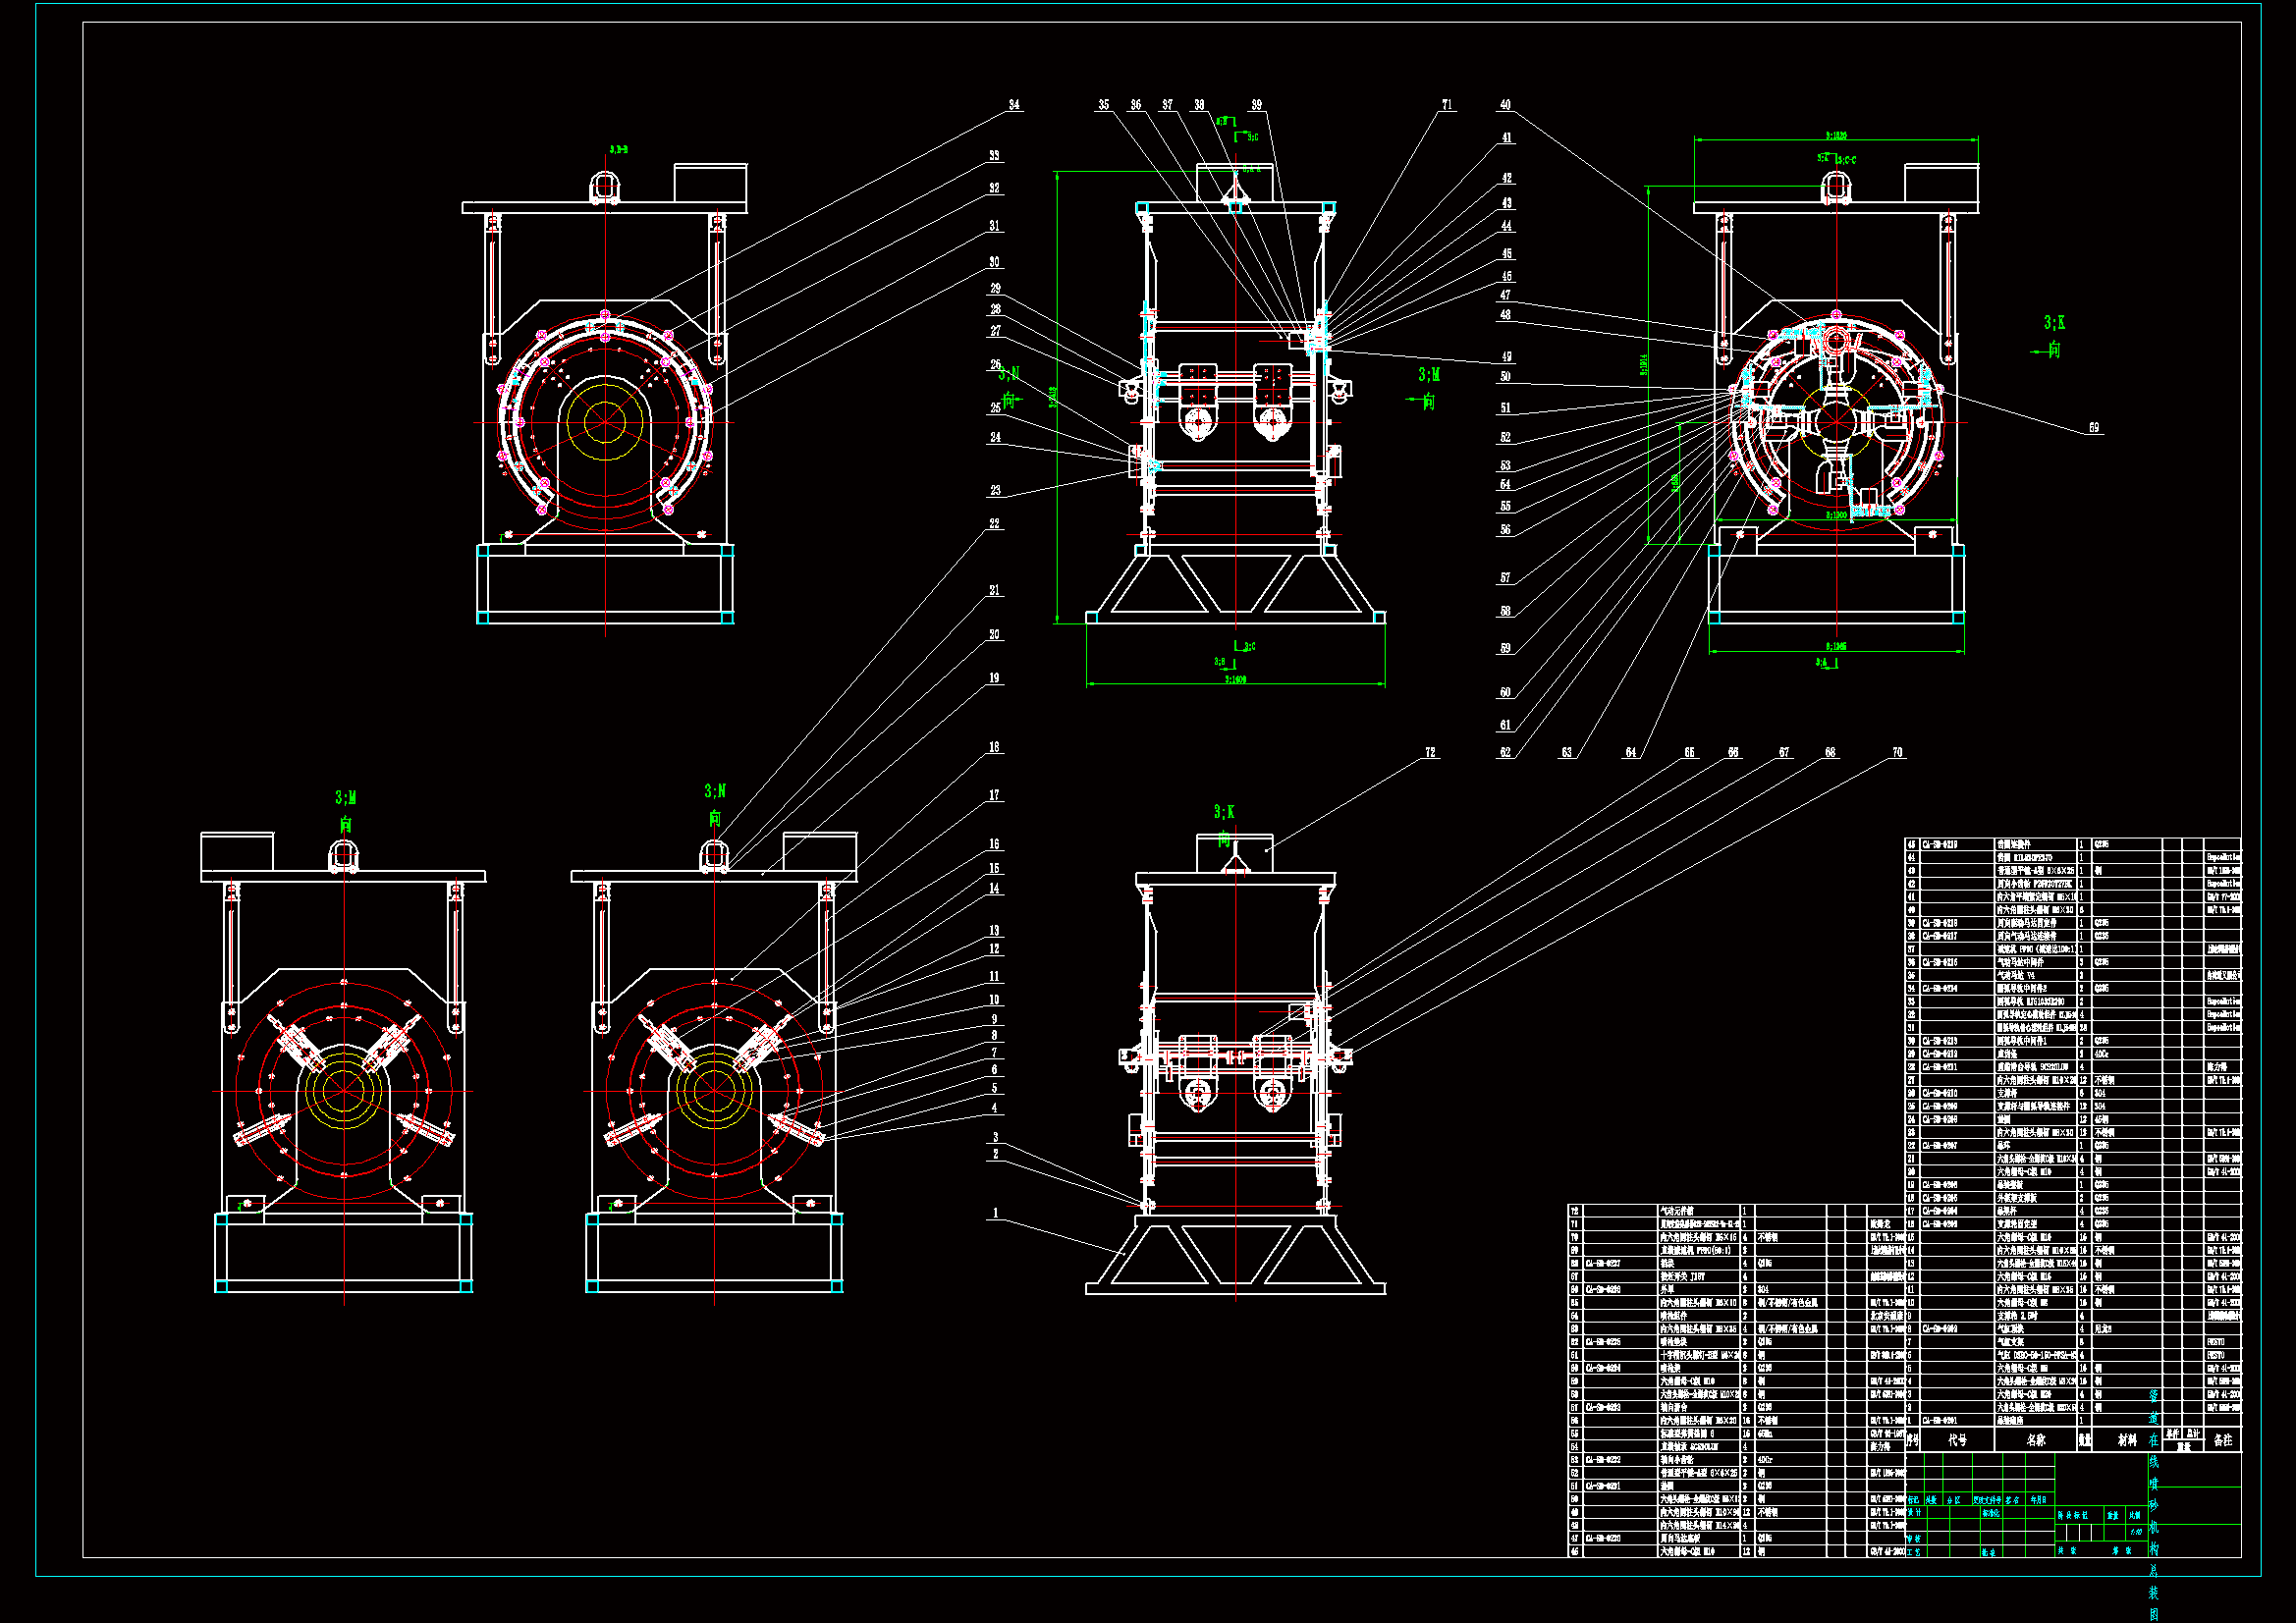Select balloon number 1 near base frame

pyautogui.click(x=995, y=1213)
